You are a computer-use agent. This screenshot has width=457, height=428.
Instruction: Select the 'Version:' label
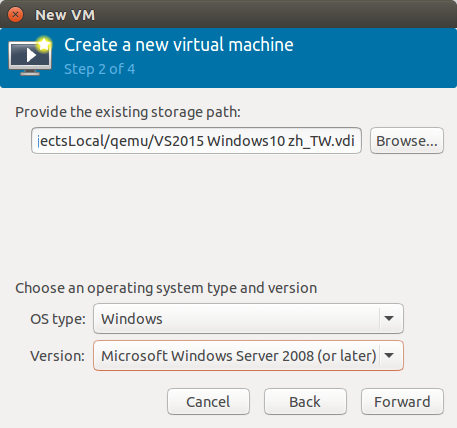coord(58,356)
